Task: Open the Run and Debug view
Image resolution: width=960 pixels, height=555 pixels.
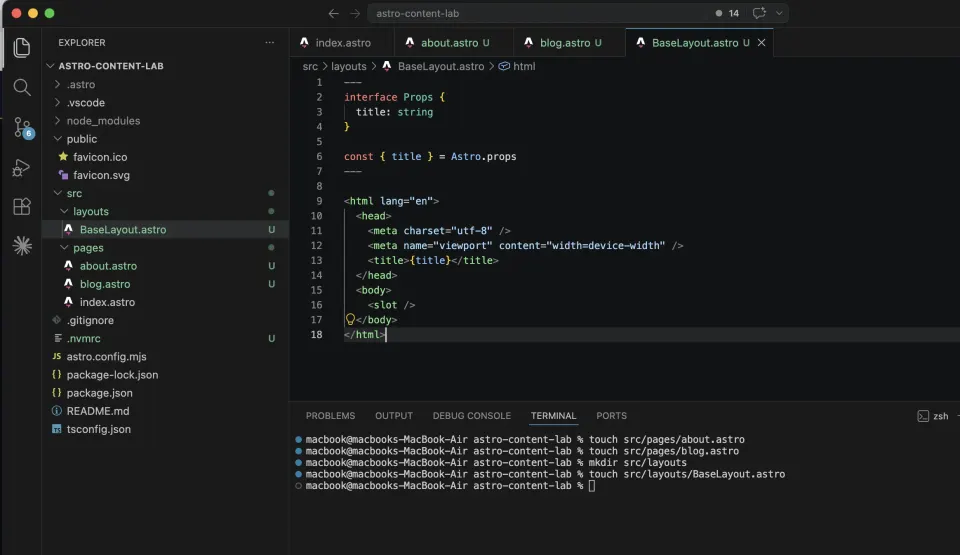Action: tap(21, 167)
